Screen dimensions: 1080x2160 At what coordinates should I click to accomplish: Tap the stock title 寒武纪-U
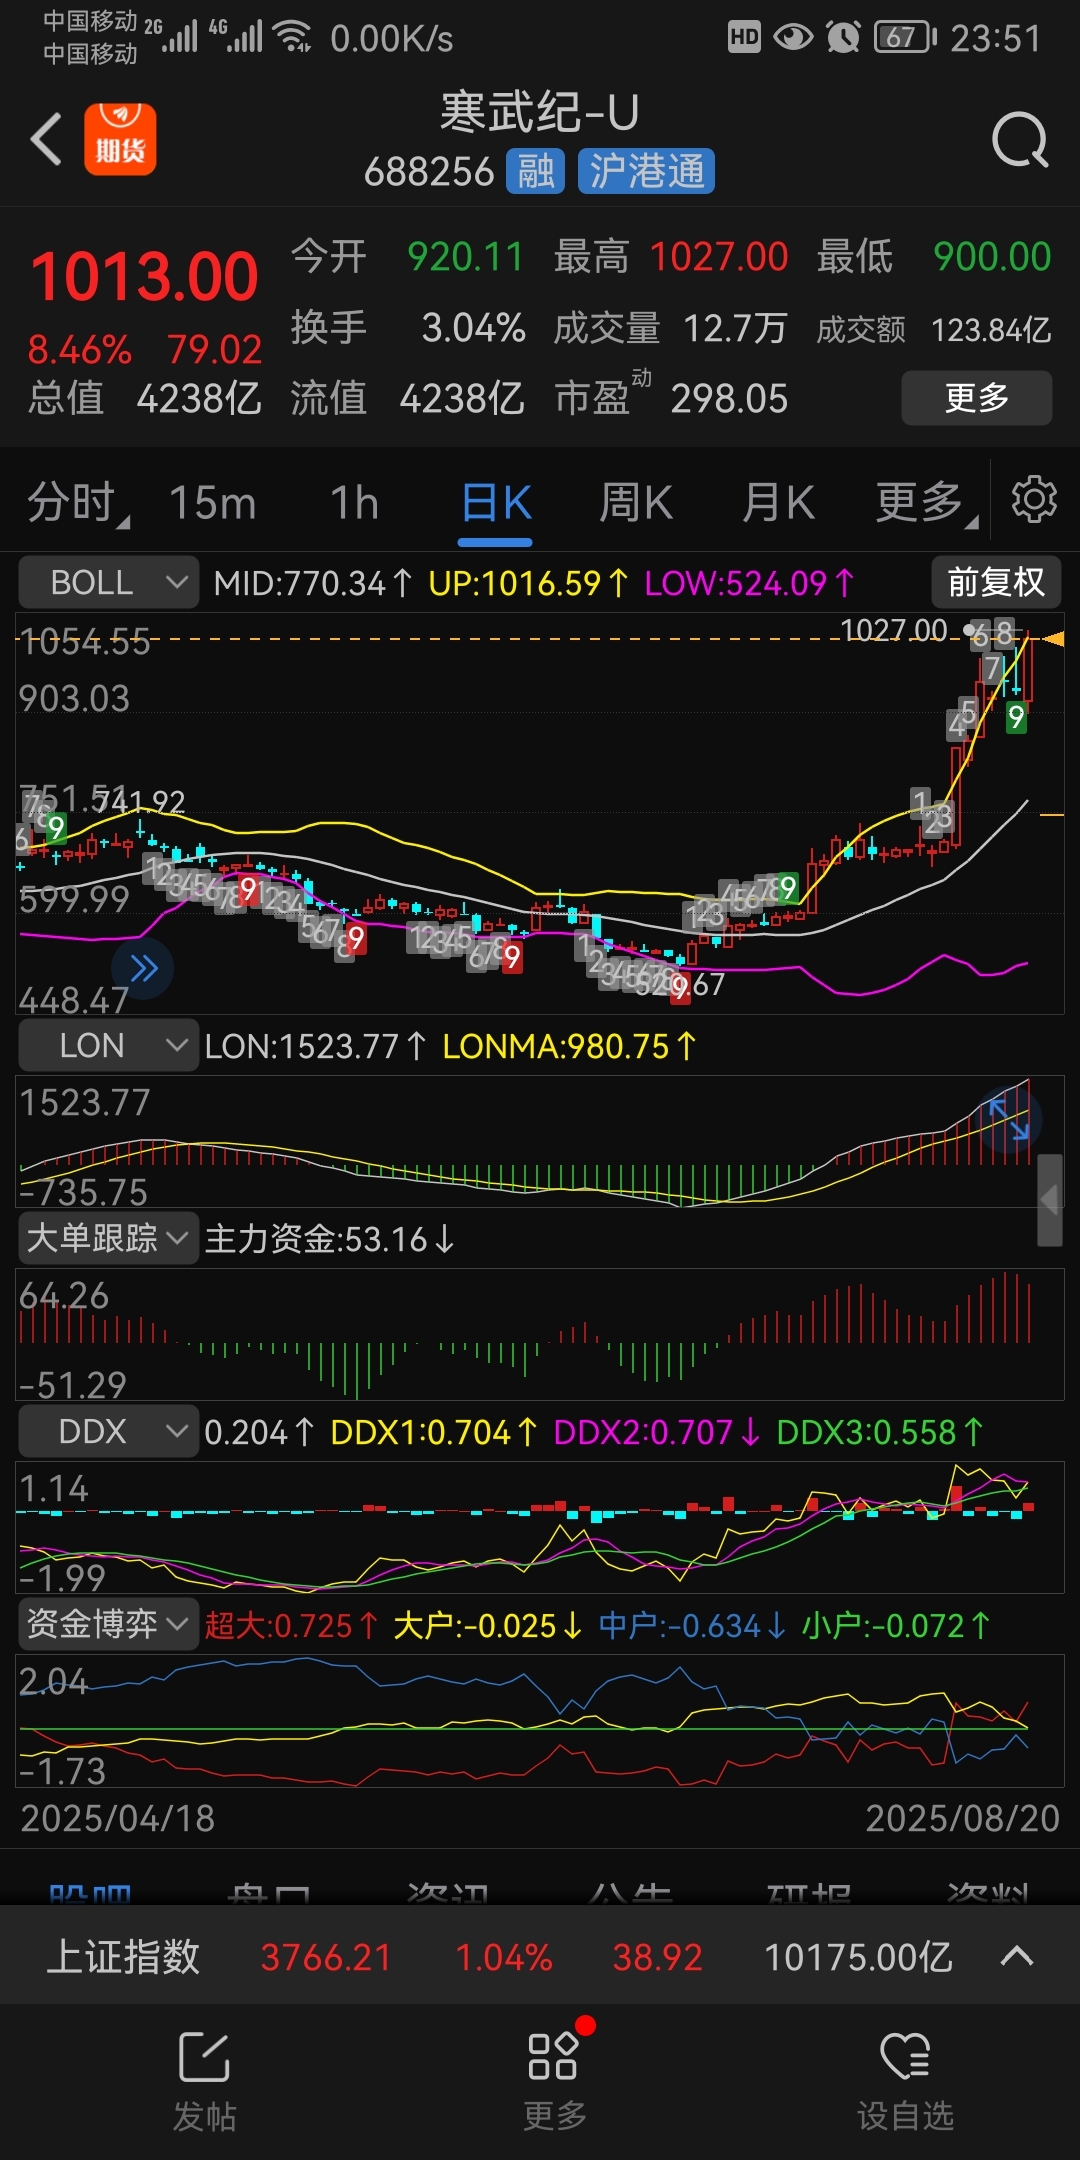(540, 112)
